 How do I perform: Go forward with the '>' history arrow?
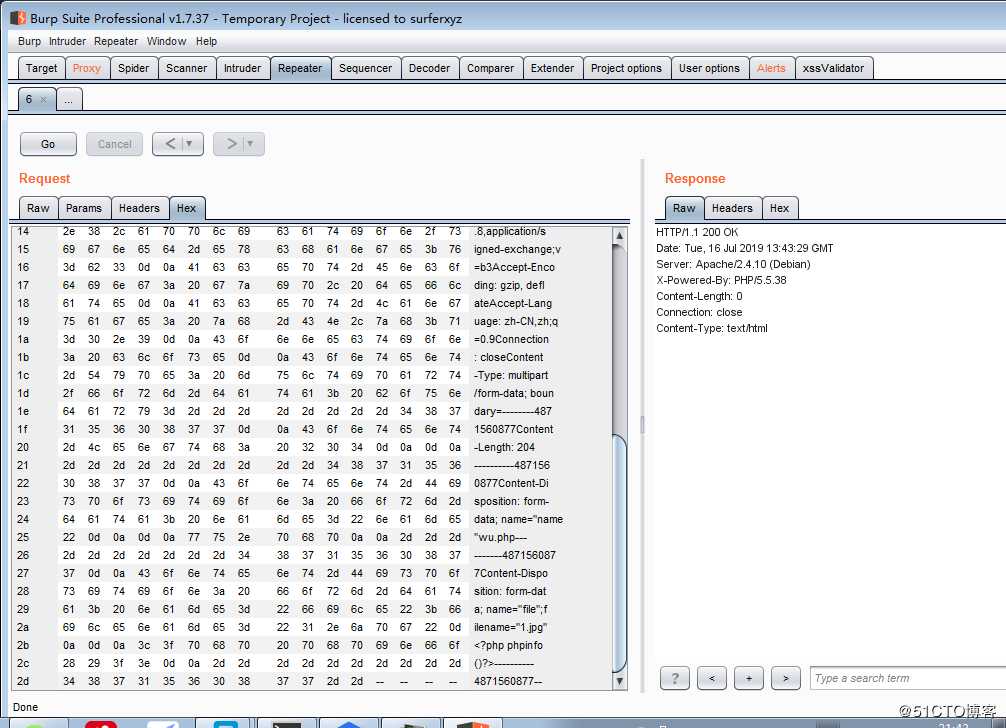click(231, 144)
